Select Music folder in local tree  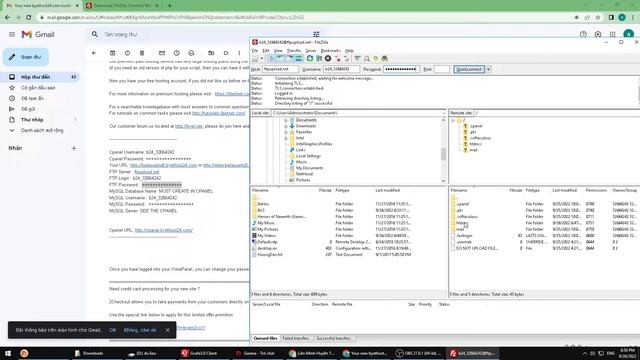pyautogui.click(x=302, y=162)
